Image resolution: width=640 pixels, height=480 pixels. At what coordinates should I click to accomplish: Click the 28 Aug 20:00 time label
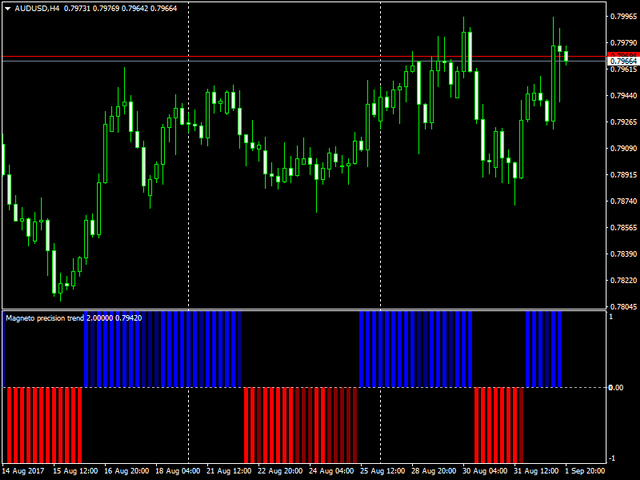434,471
